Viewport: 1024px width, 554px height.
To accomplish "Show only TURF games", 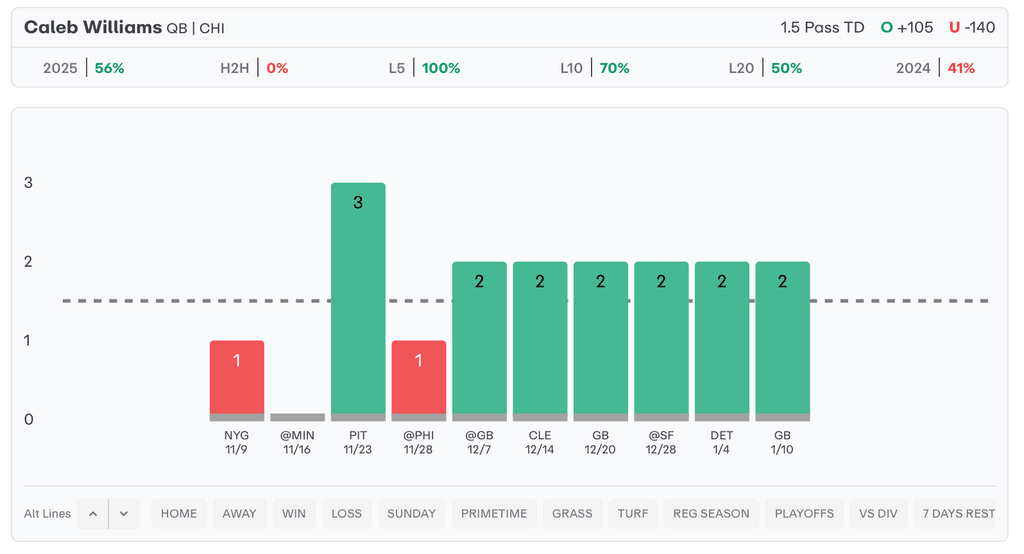I will pos(633,514).
